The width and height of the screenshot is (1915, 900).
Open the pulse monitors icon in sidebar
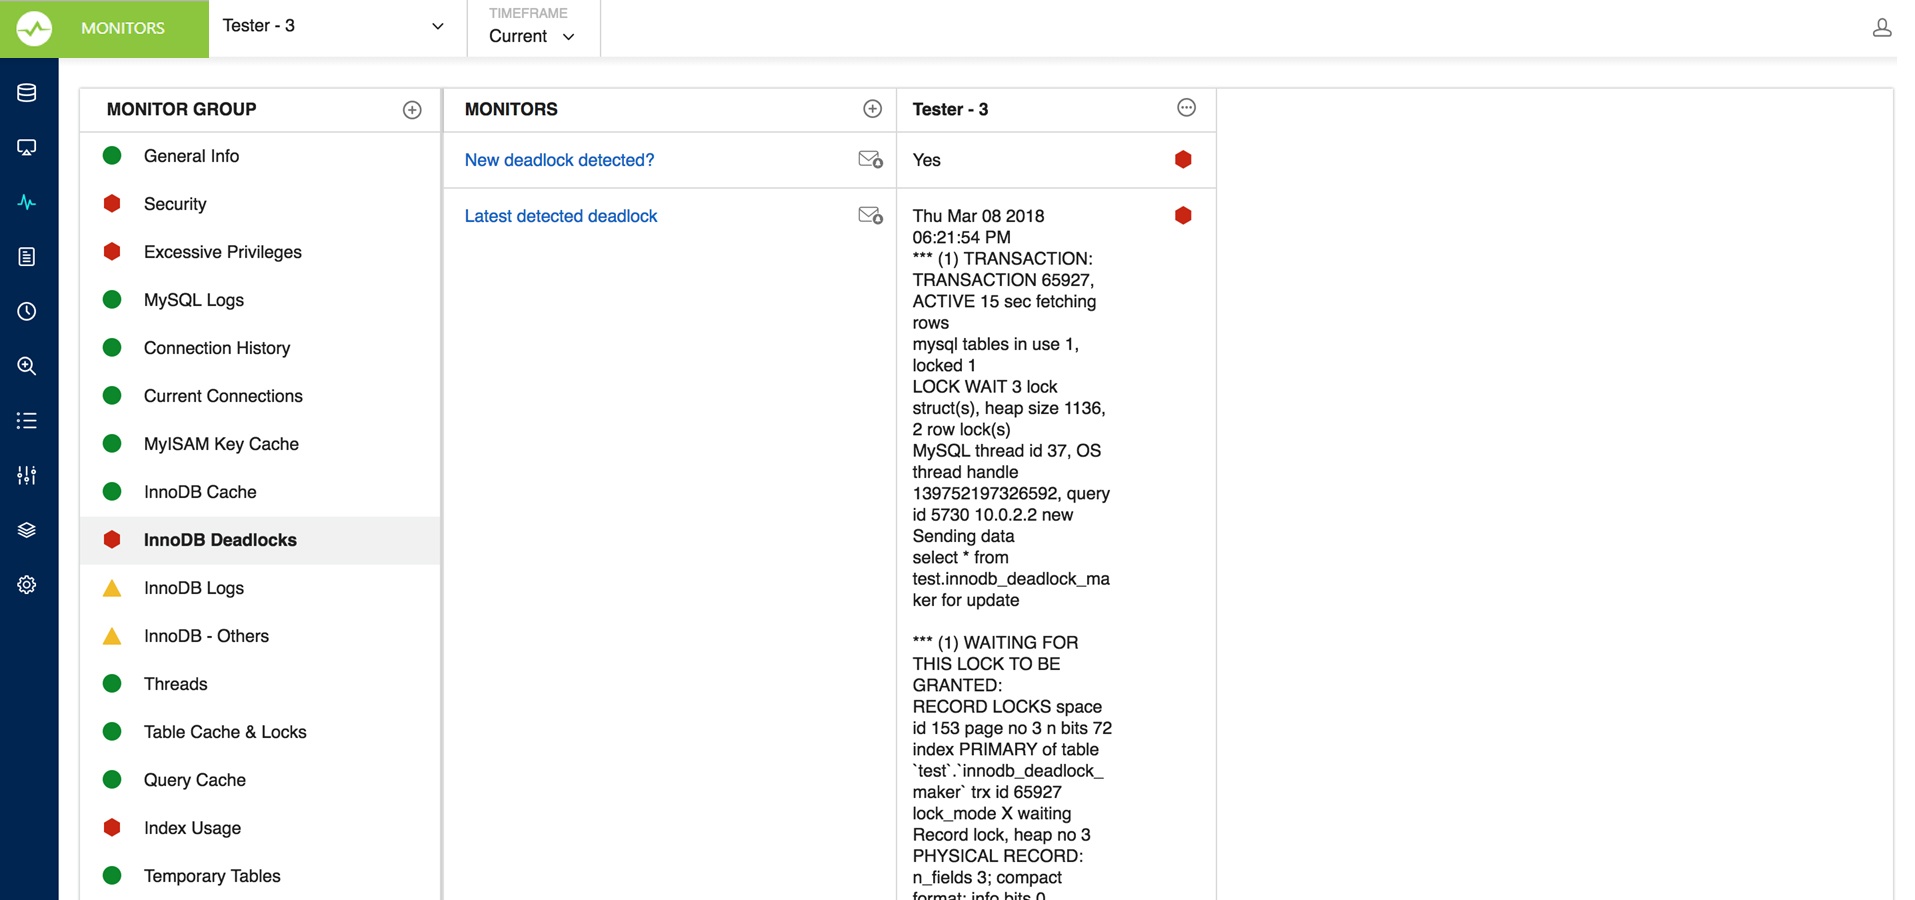[27, 203]
